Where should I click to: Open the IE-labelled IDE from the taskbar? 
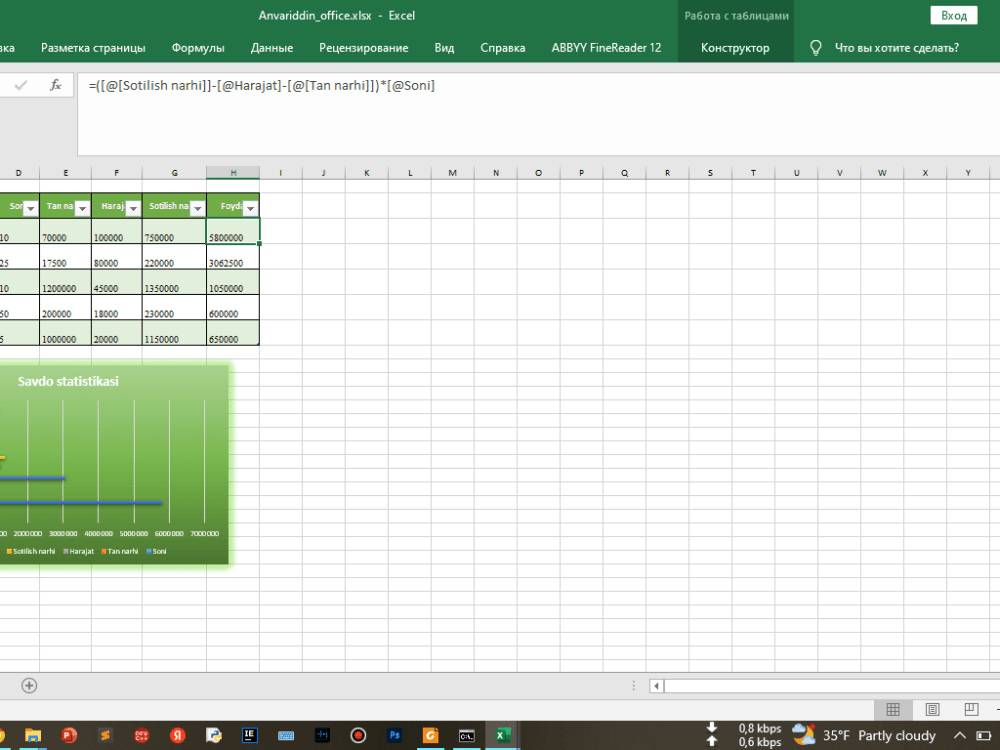pos(249,735)
